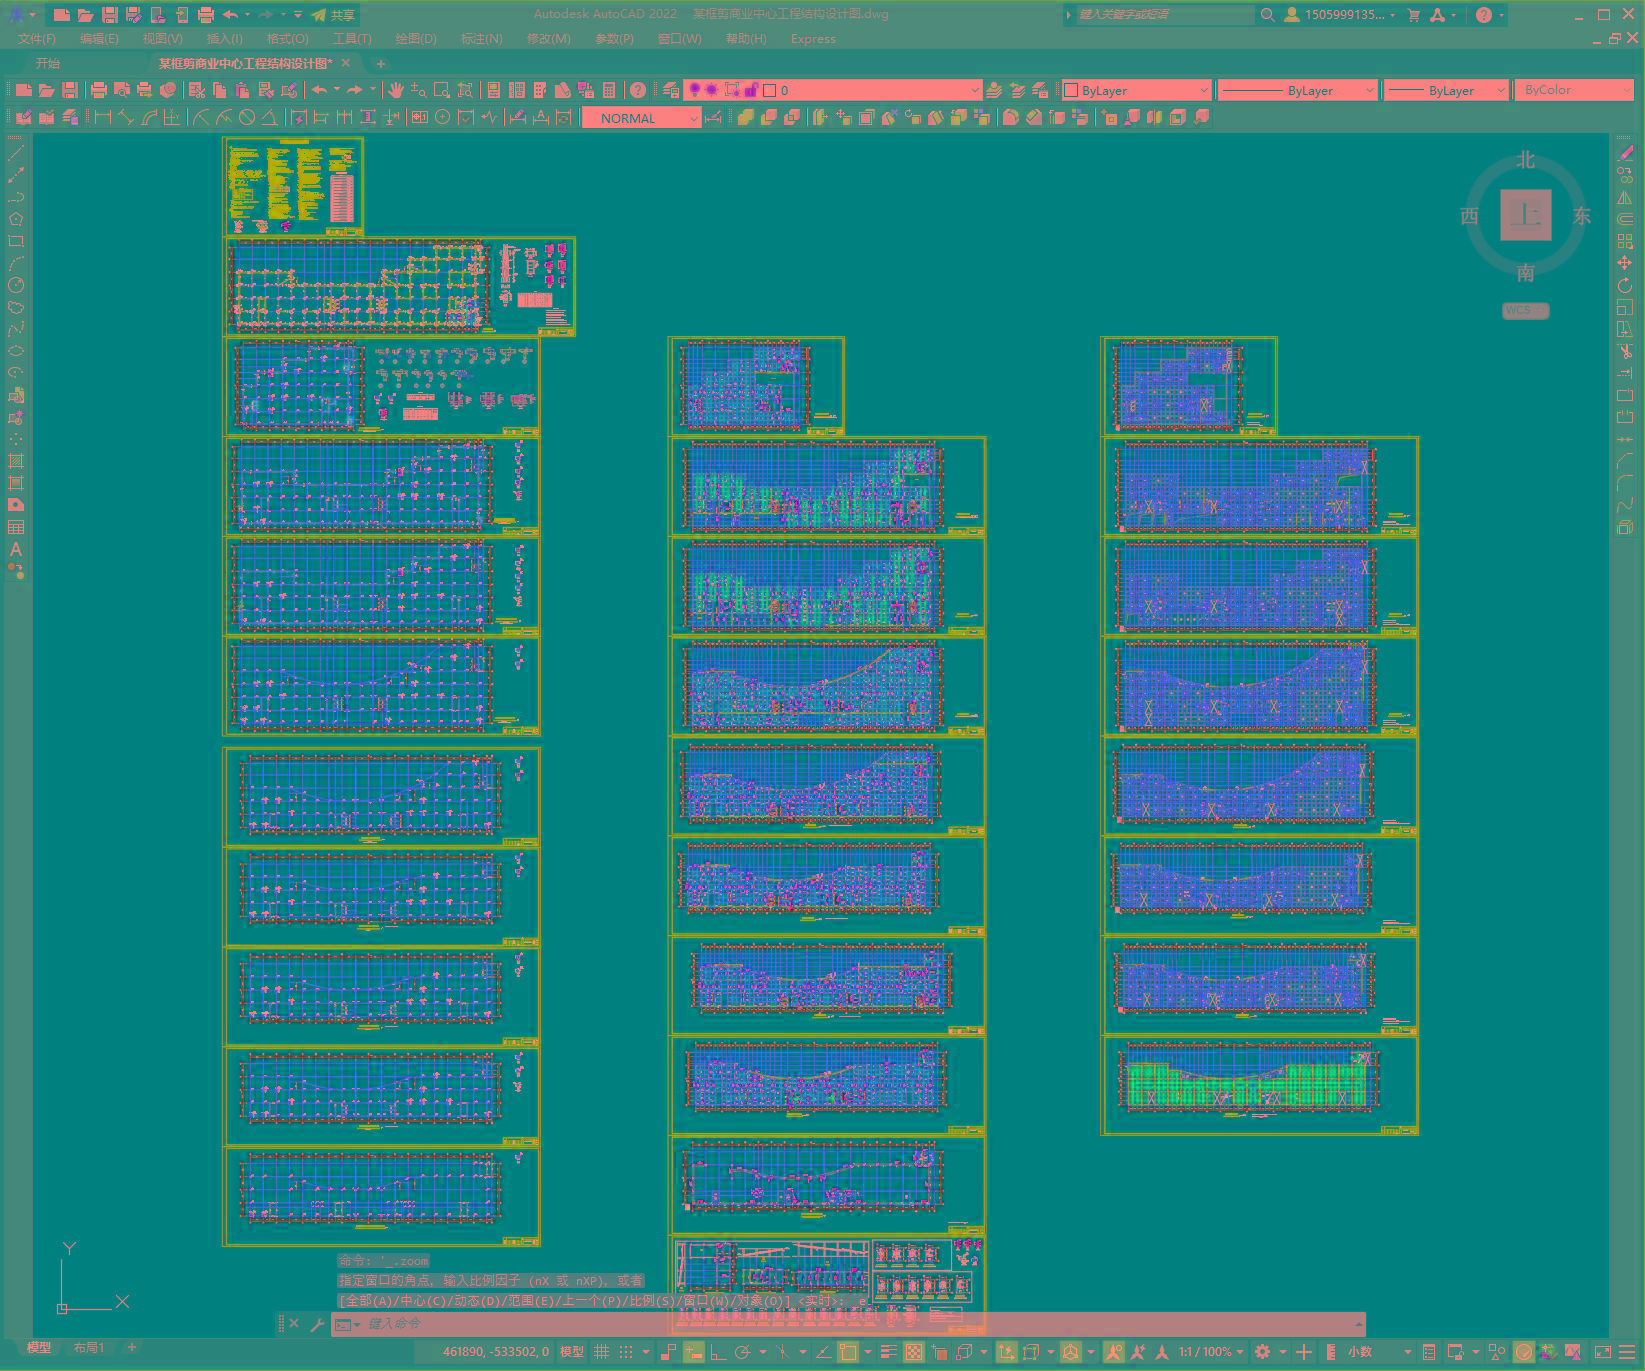
Task: Click the Save icon in quick access toolbar
Action: (110, 15)
